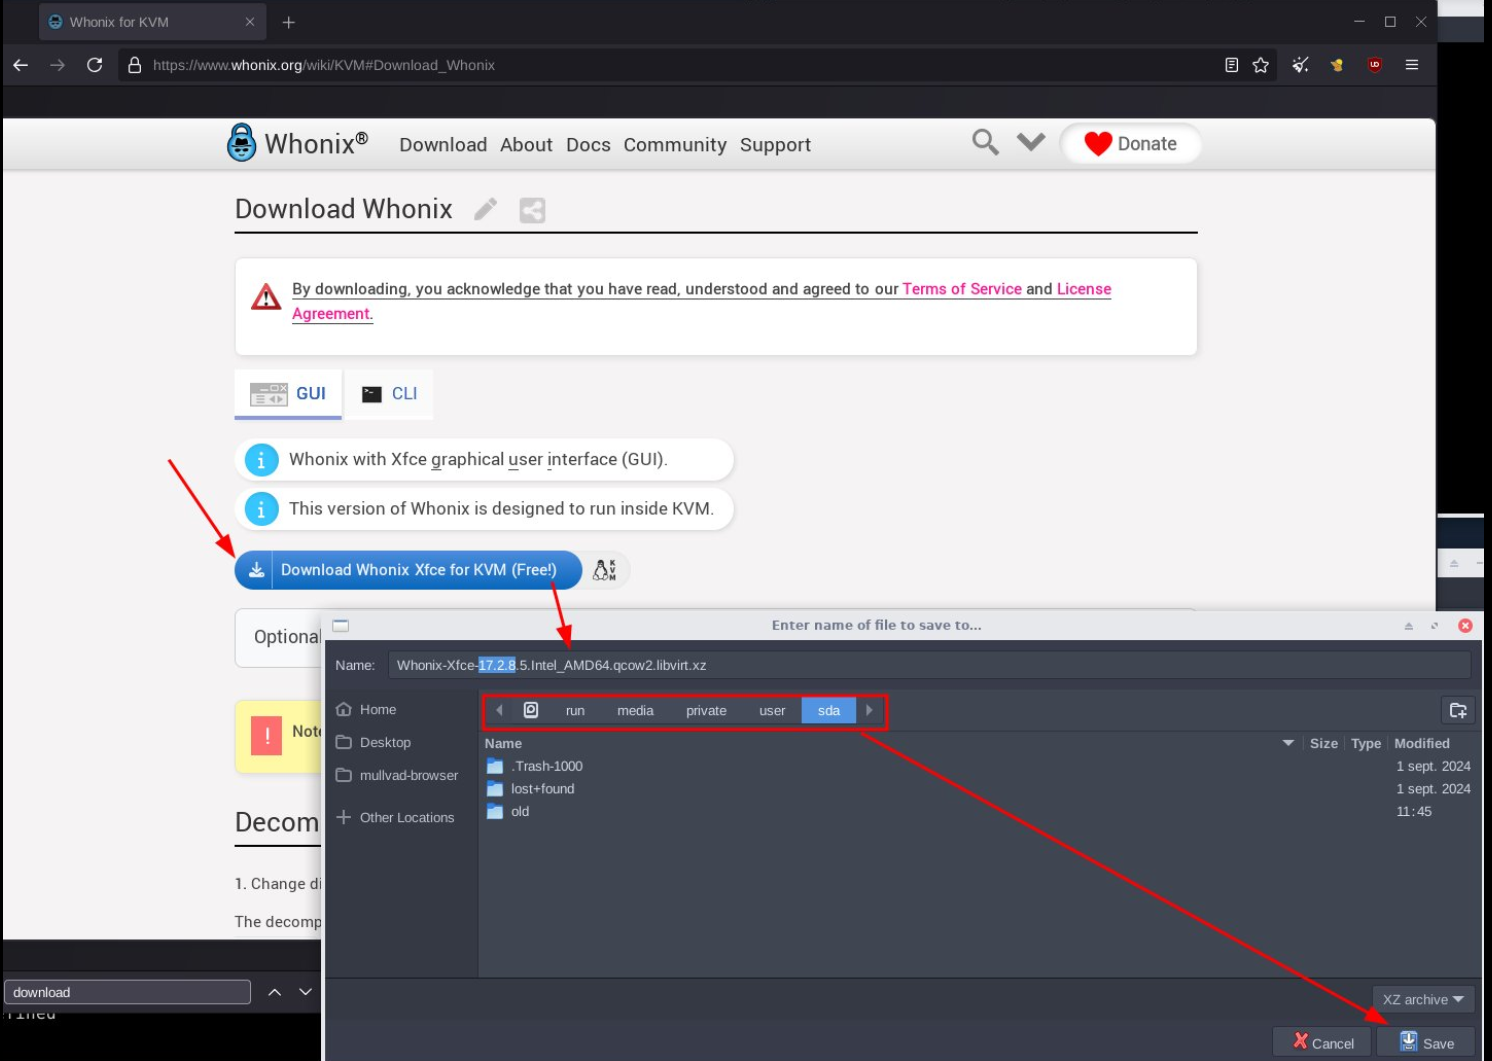Sort by Type column header
Screen dimensions: 1492x1061
tap(1366, 743)
